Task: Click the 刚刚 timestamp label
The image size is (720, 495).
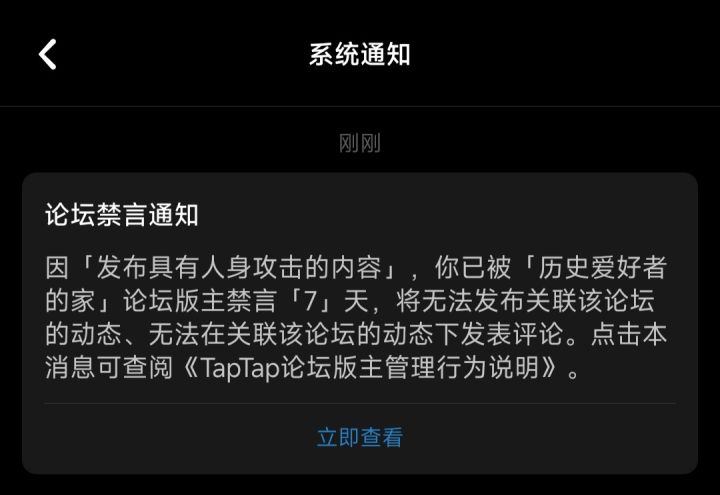Action: pos(360,143)
